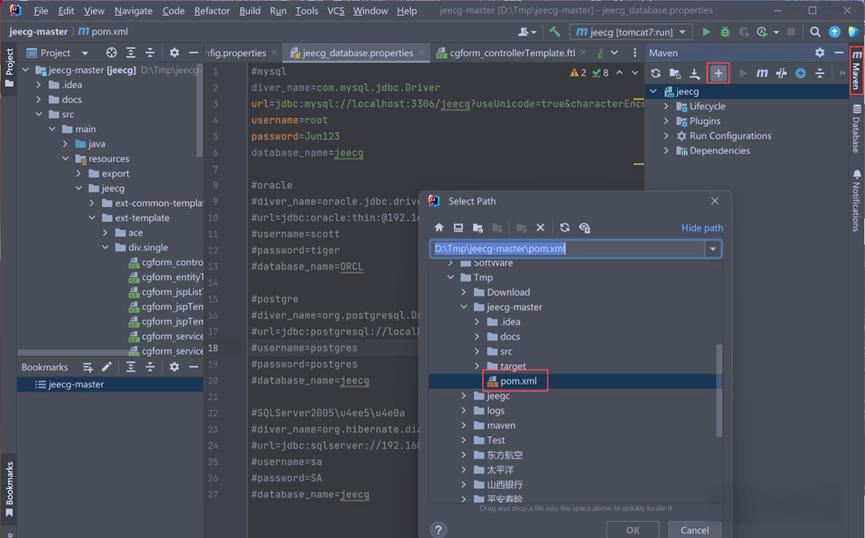Toggle Database tool window stripe button
This screenshot has width=865, height=538.
coord(856,128)
